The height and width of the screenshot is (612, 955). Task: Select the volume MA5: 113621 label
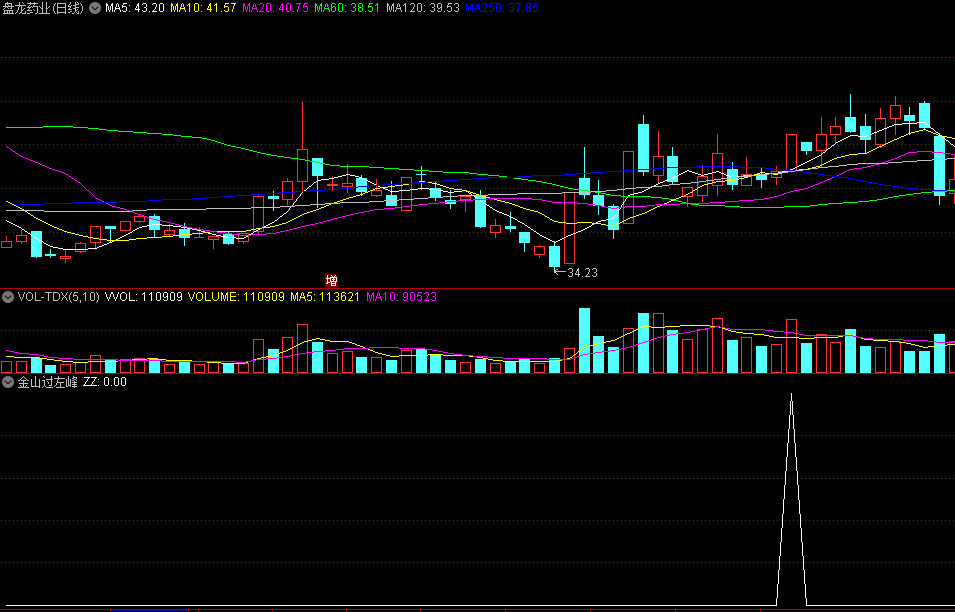[325, 297]
